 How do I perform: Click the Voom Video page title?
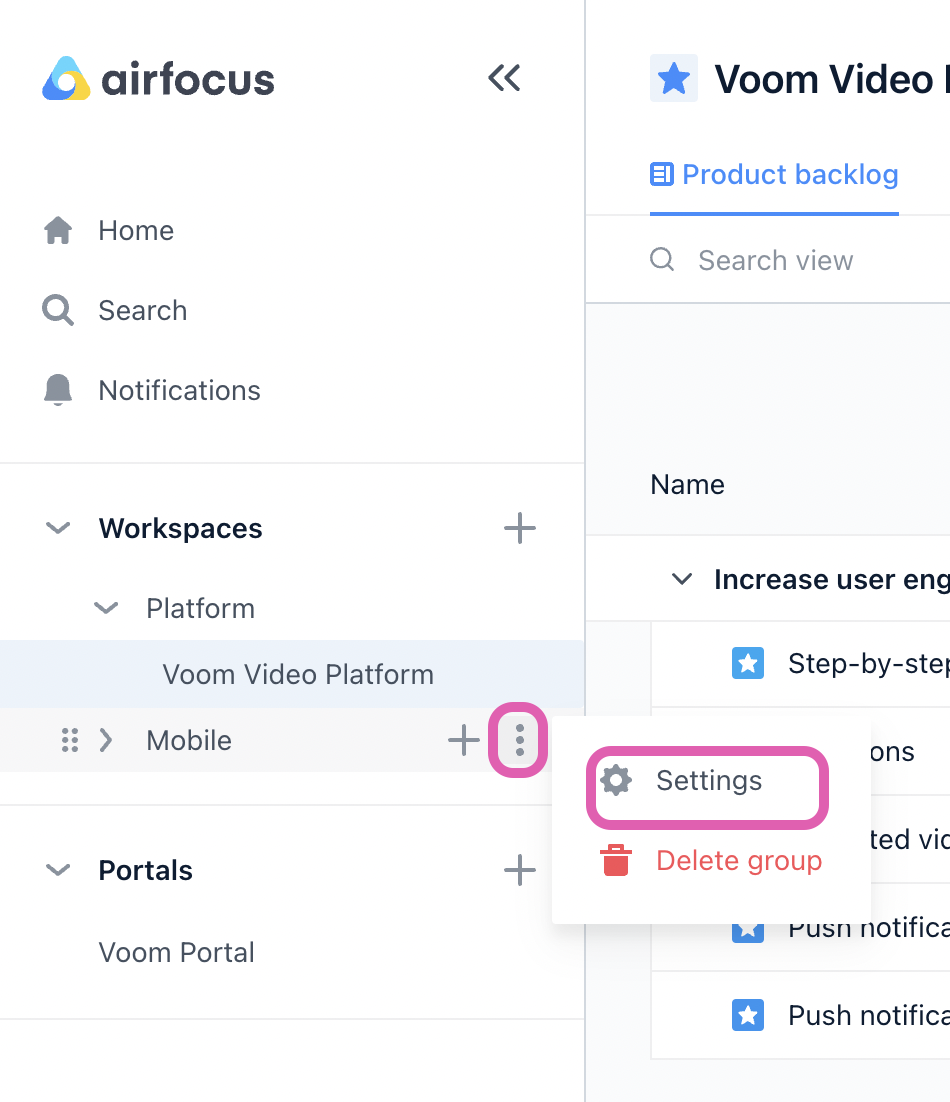(832, 79)
